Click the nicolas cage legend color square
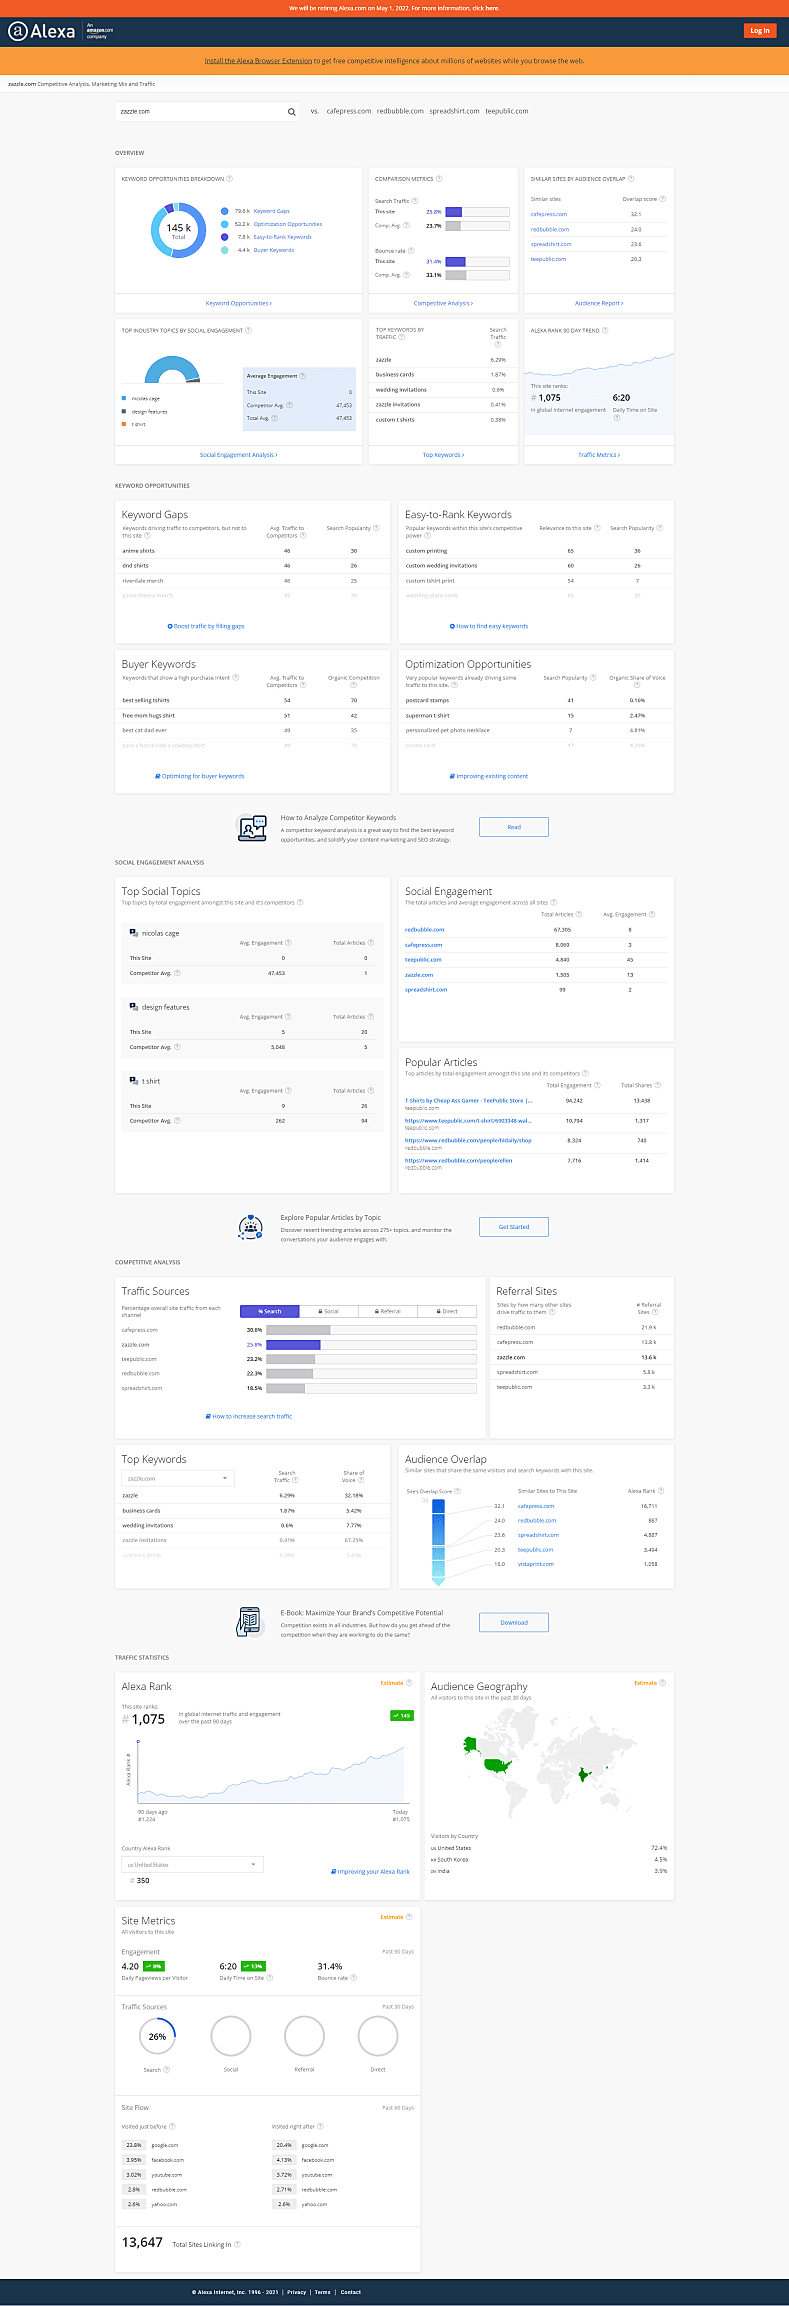Image resolution: width=789 pixels, height=2306 pixels. coord(124,398)
